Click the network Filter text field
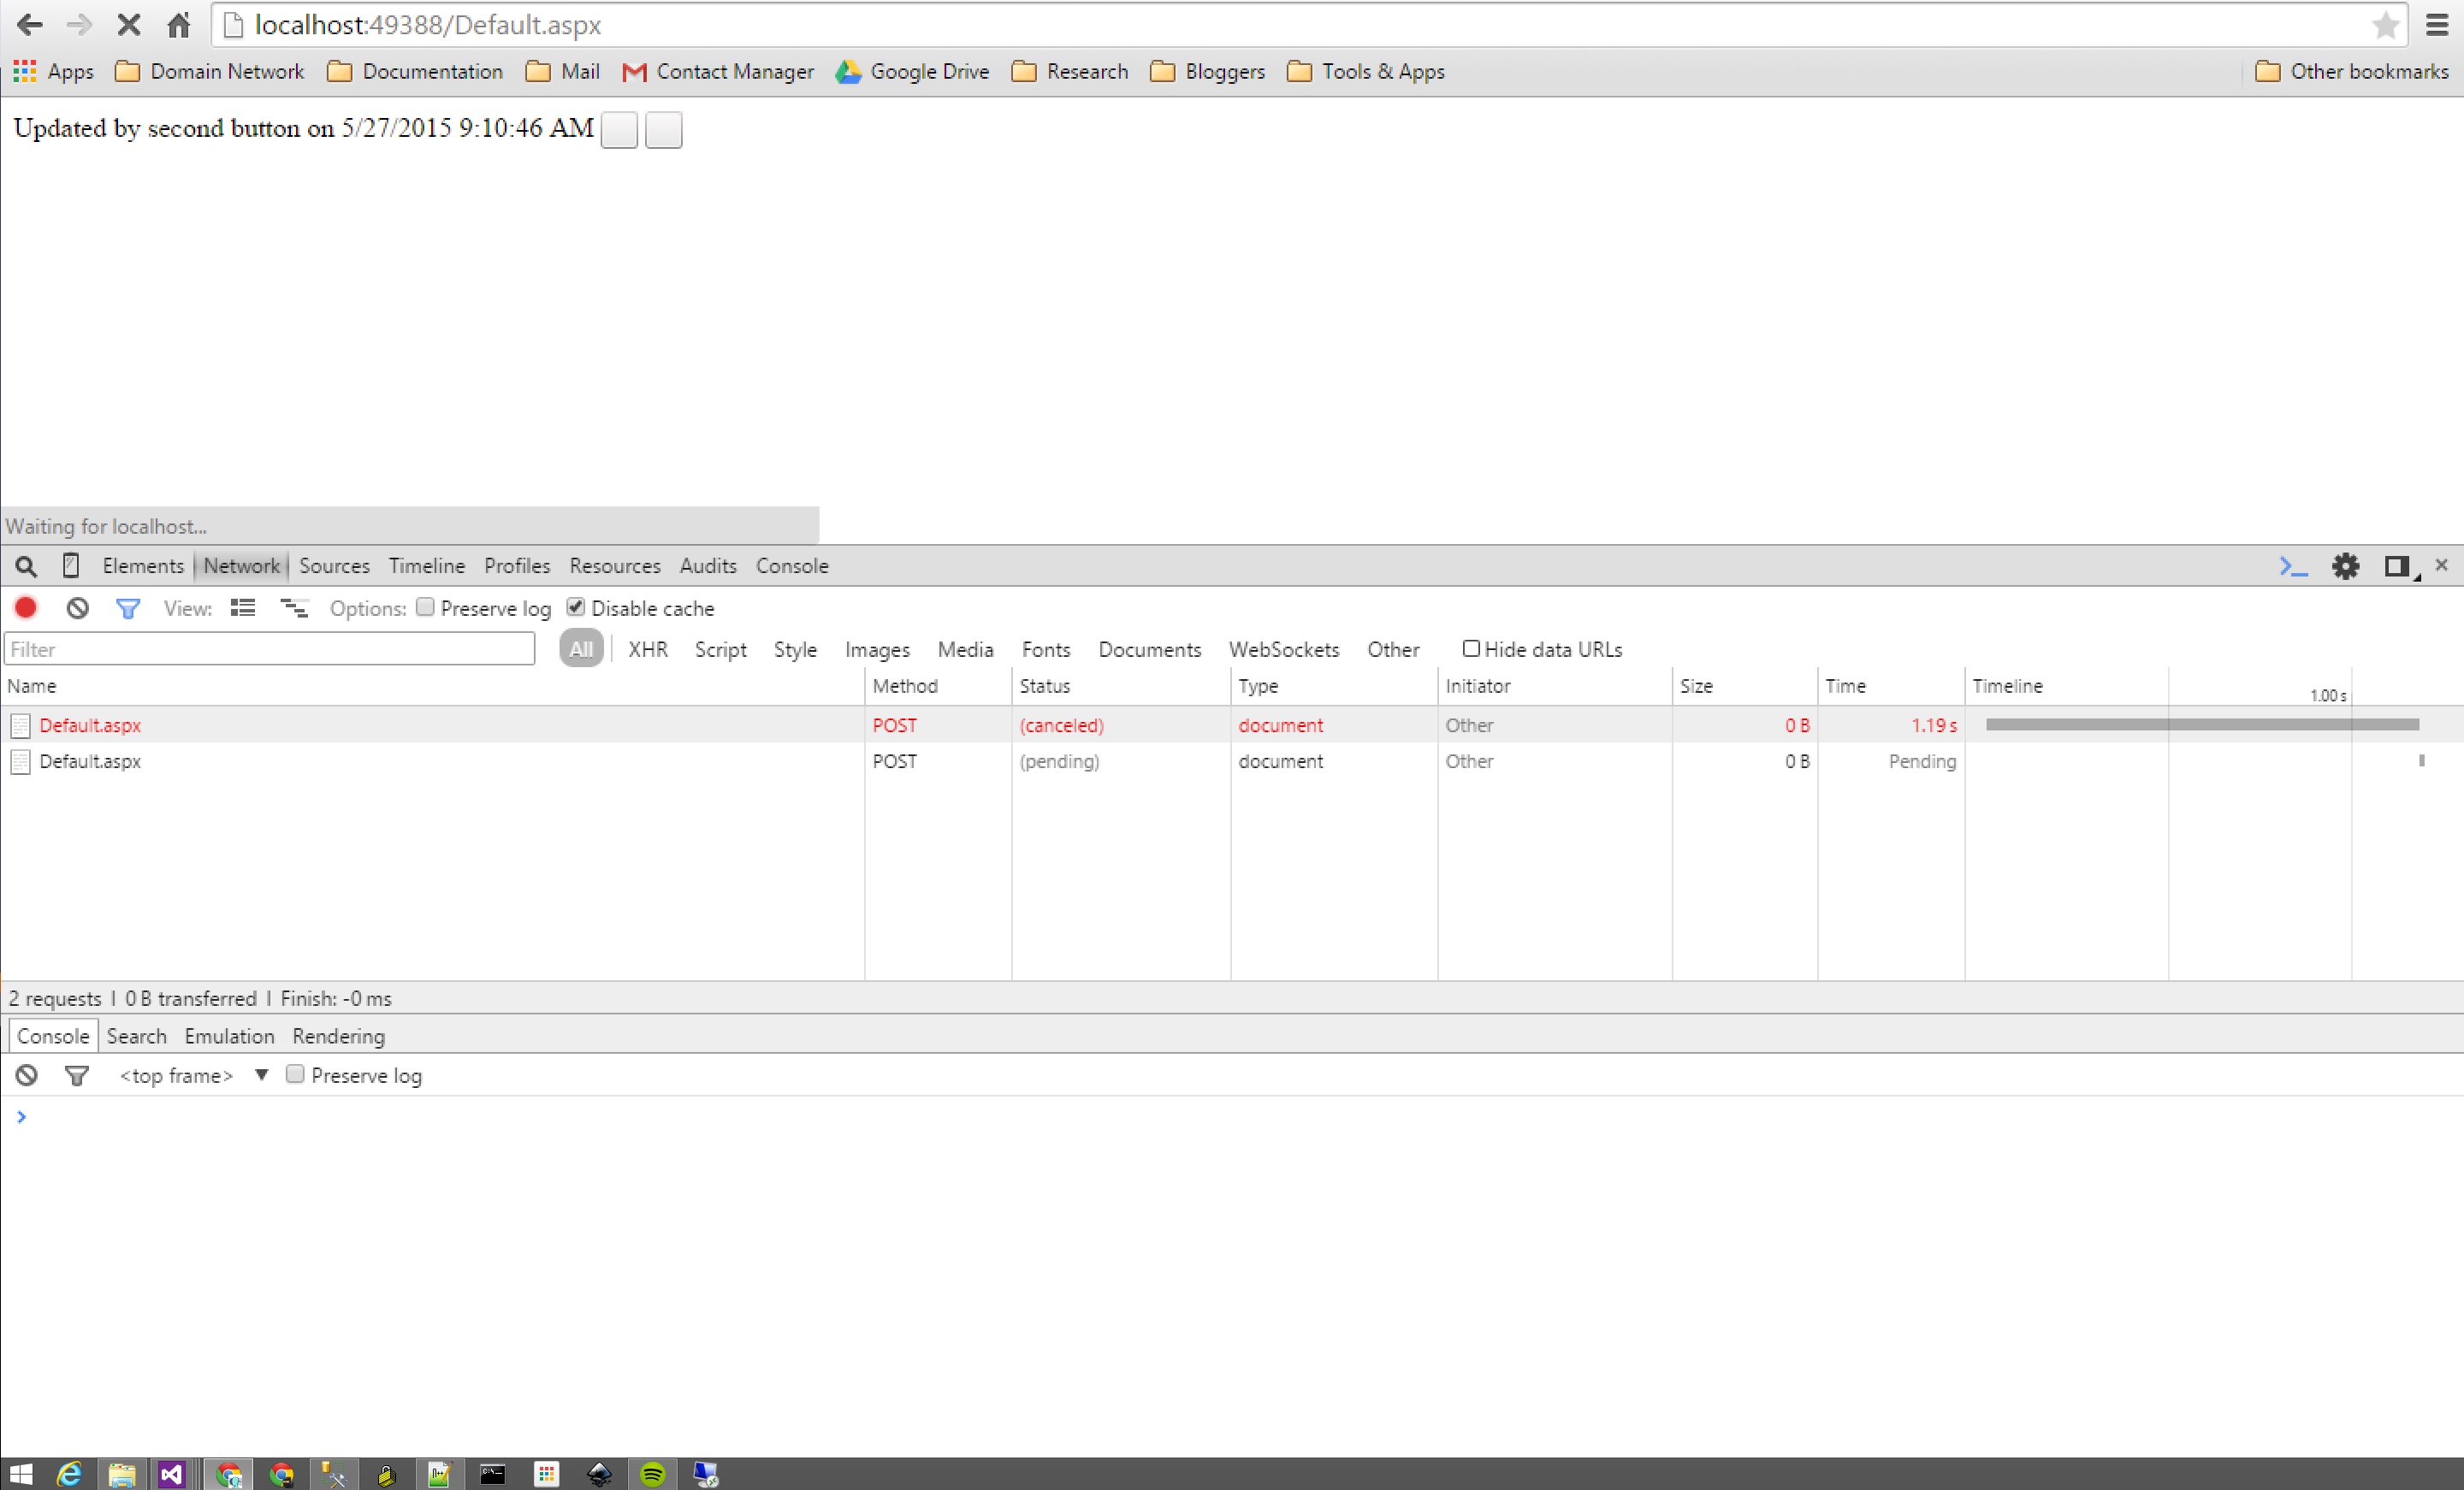 coord(270,649)
